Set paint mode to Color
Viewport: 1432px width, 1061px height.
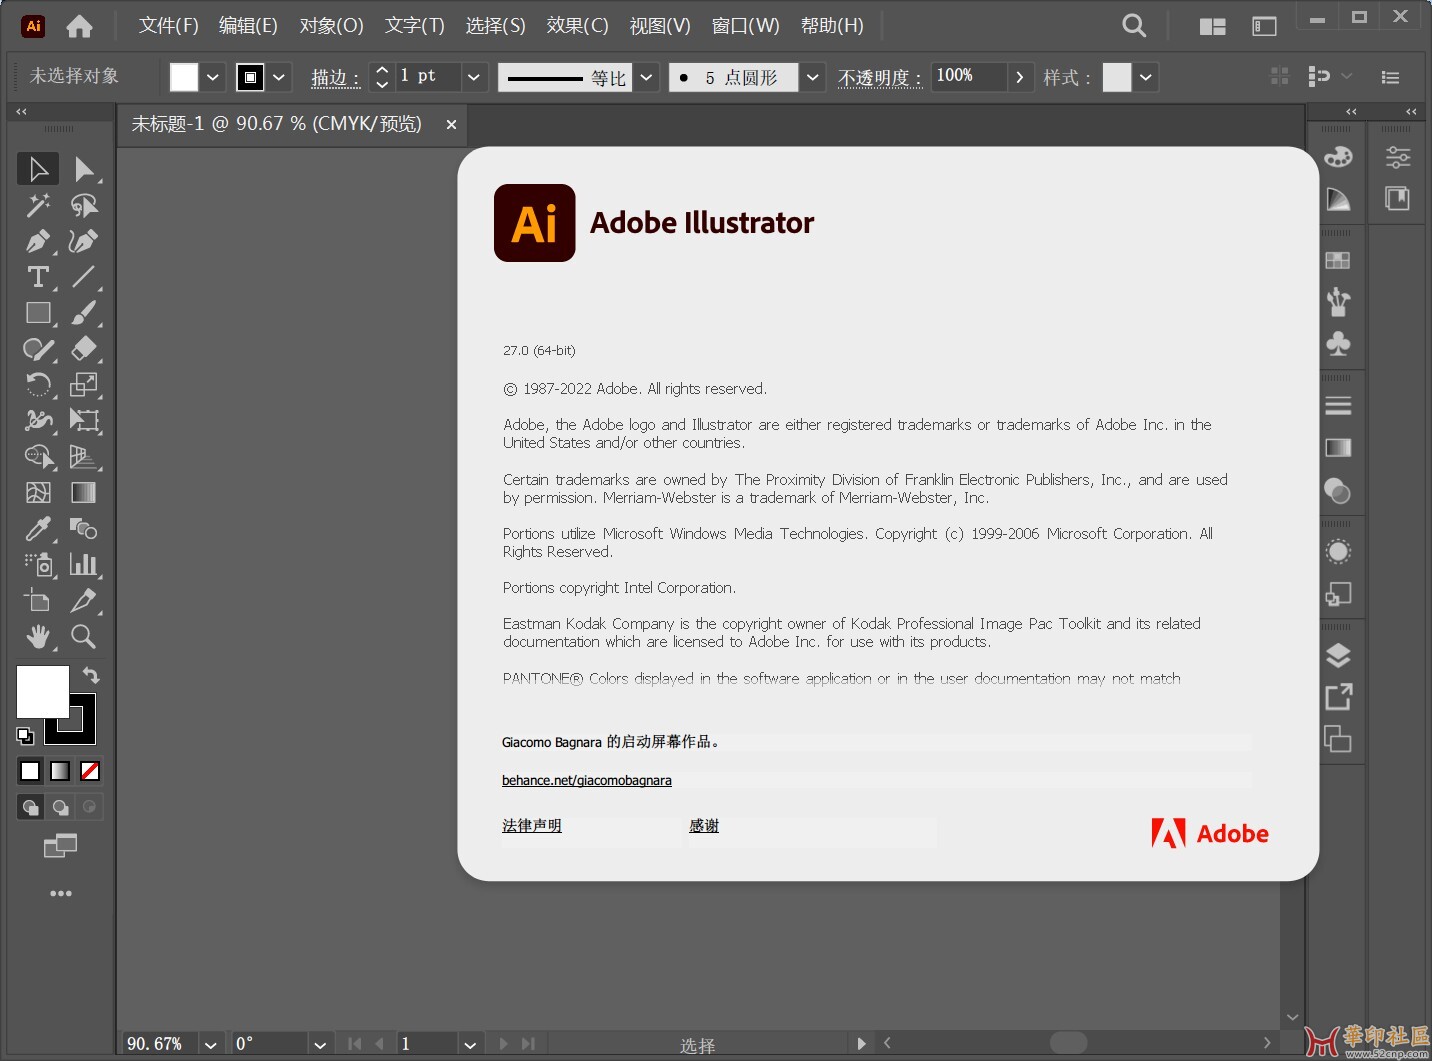pyautogui.click(x=30, y=771)
